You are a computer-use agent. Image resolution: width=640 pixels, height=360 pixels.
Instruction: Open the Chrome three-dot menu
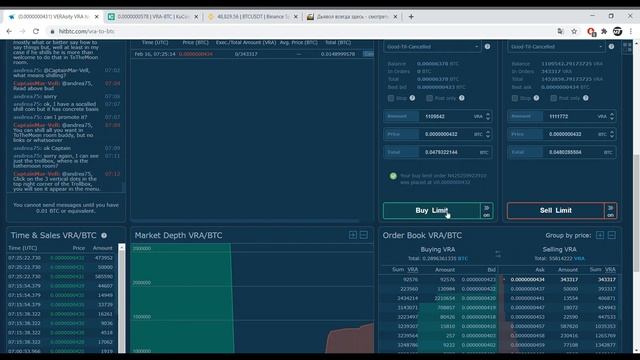click(x=631, y=31)
